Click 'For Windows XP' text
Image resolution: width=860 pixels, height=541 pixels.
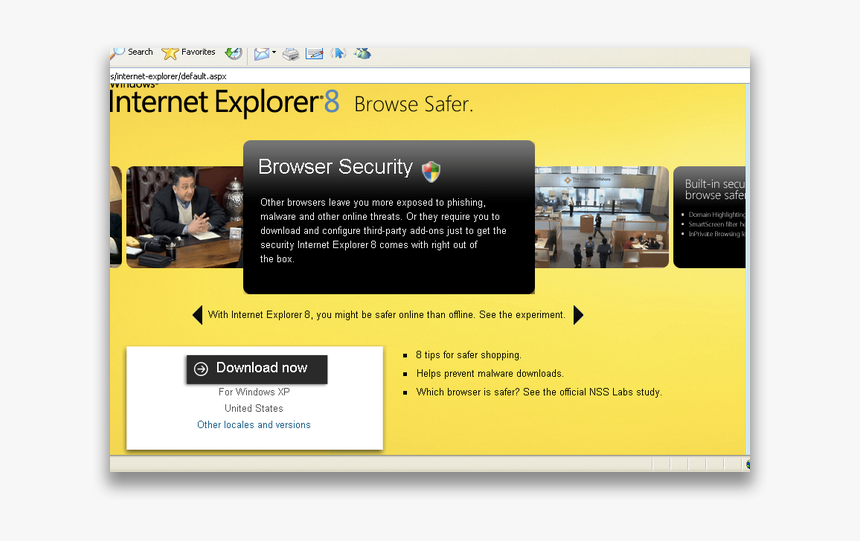254,392
